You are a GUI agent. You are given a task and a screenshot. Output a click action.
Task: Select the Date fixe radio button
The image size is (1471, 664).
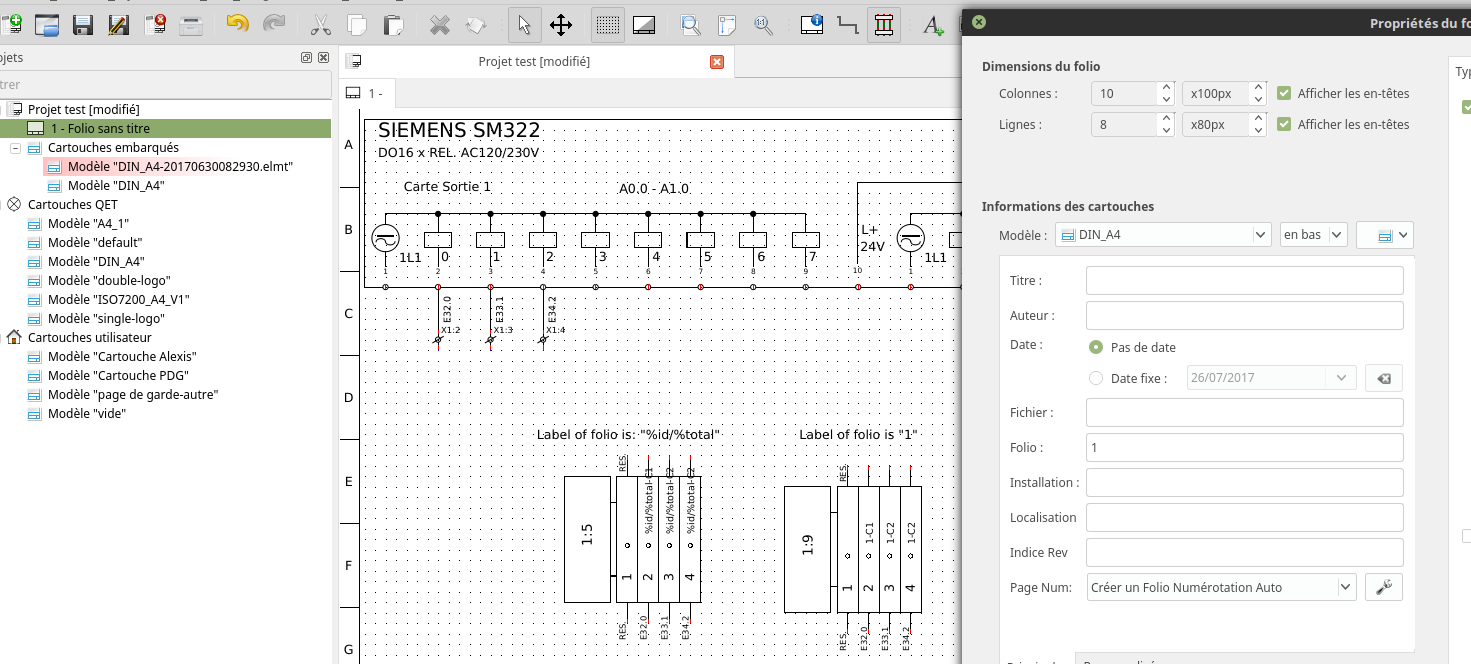tap(1096, 379)
